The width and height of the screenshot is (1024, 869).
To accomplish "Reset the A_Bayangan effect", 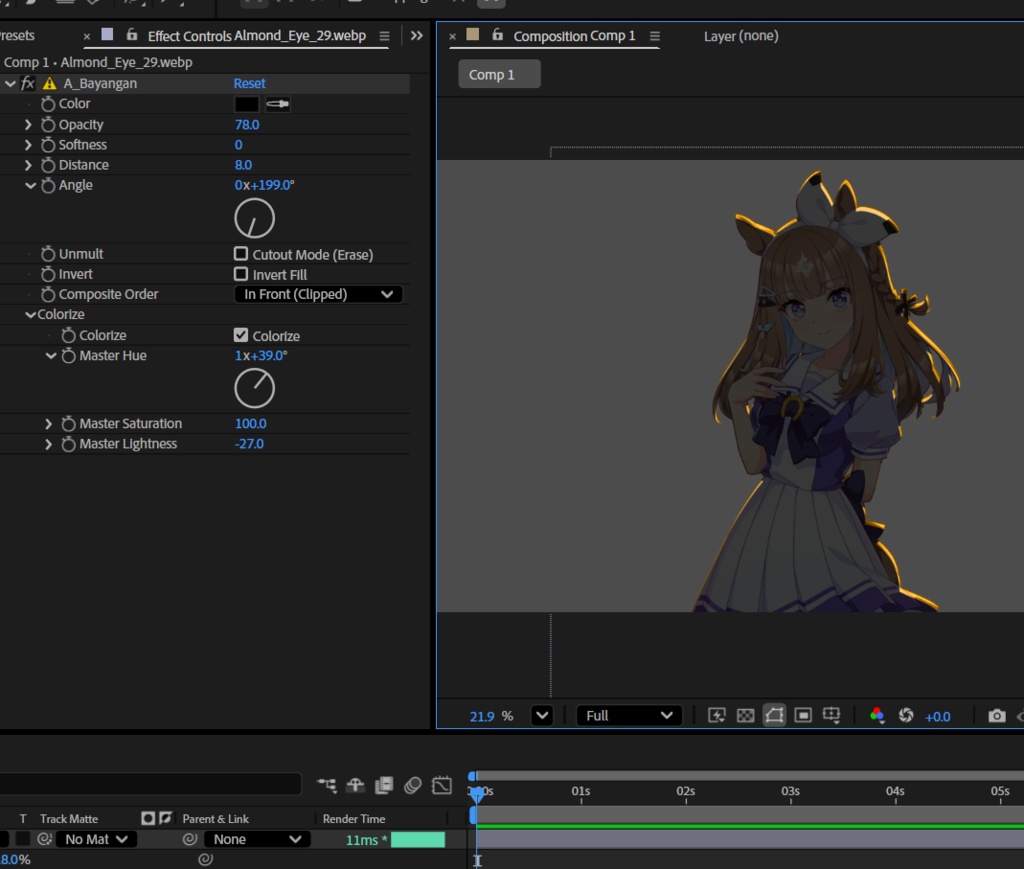I will click(x=249, y=84).
